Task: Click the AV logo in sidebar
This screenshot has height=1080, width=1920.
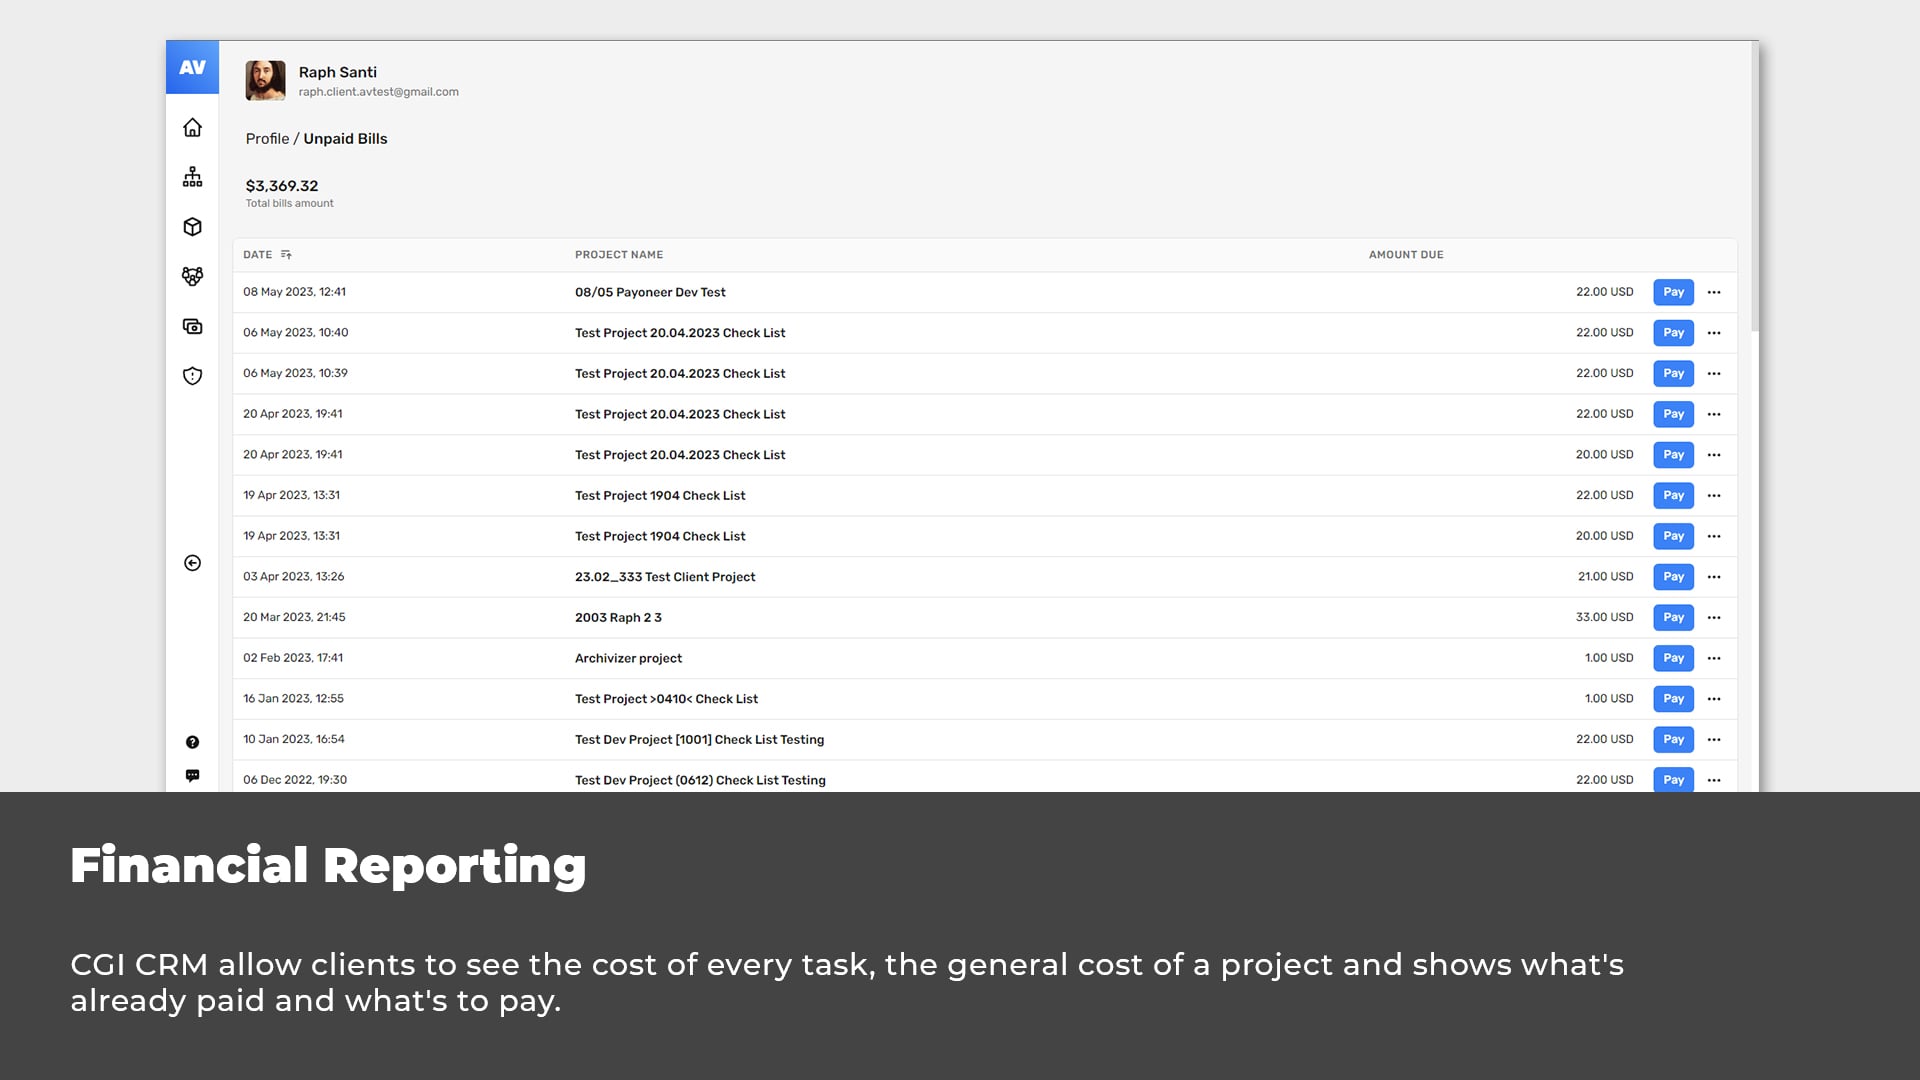Action: pyautogui.click(x=192, y=67)
